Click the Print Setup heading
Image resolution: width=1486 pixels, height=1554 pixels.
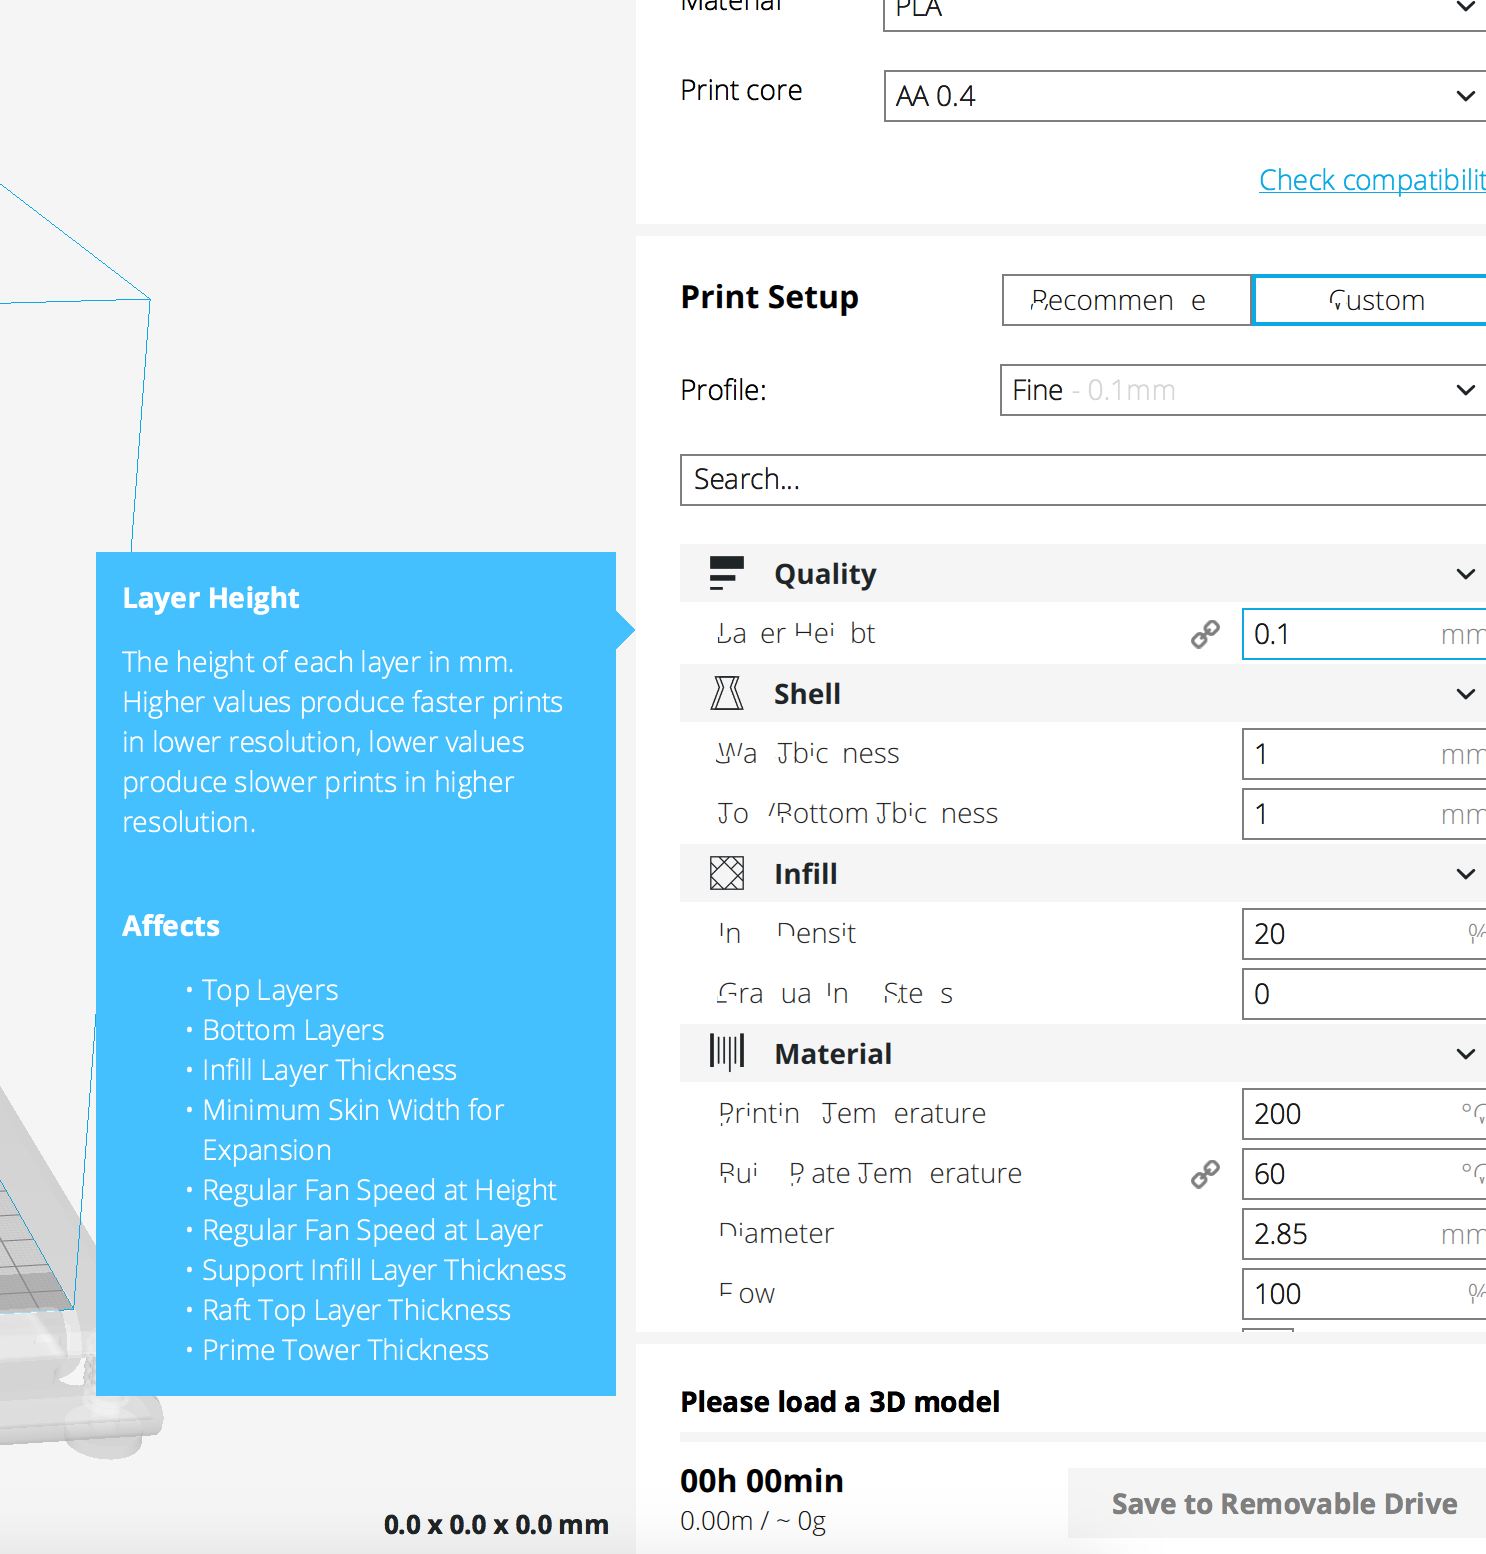coord(769,298)
